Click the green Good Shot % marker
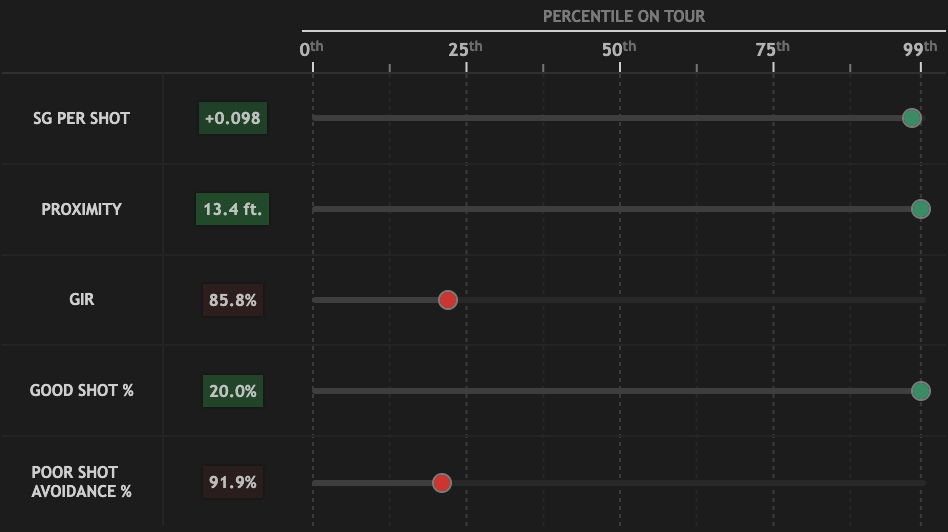This screenshot has width=948, height=532. (x=921, y=391)
